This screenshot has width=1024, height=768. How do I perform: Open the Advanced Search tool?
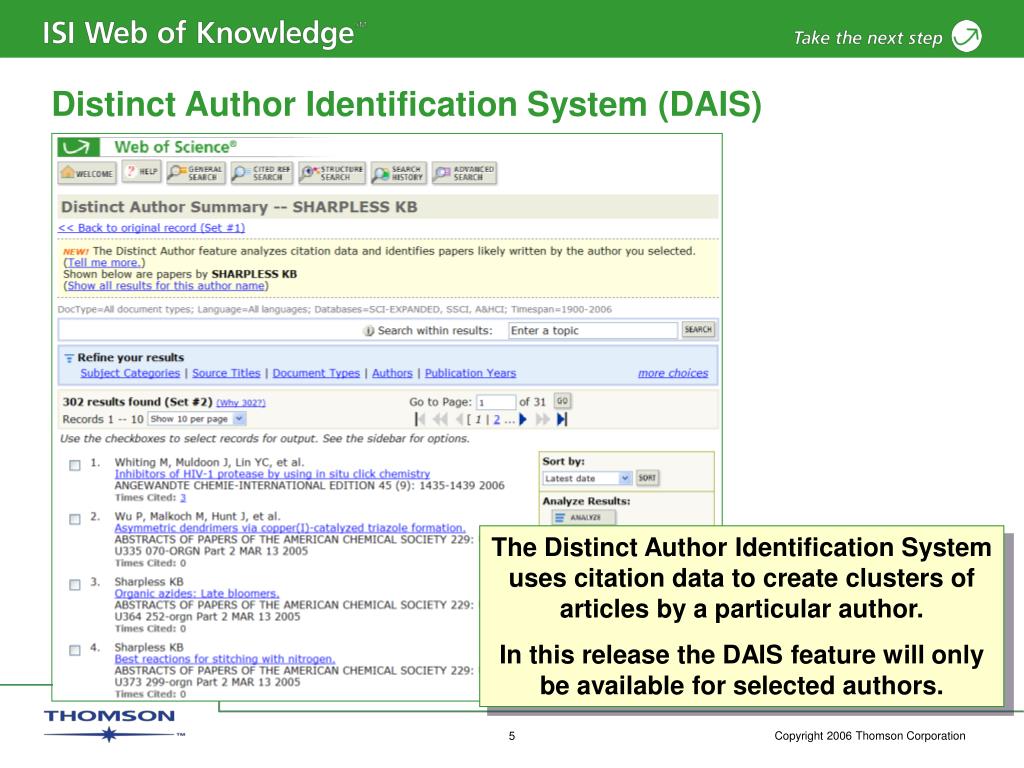tap(464, 173)
